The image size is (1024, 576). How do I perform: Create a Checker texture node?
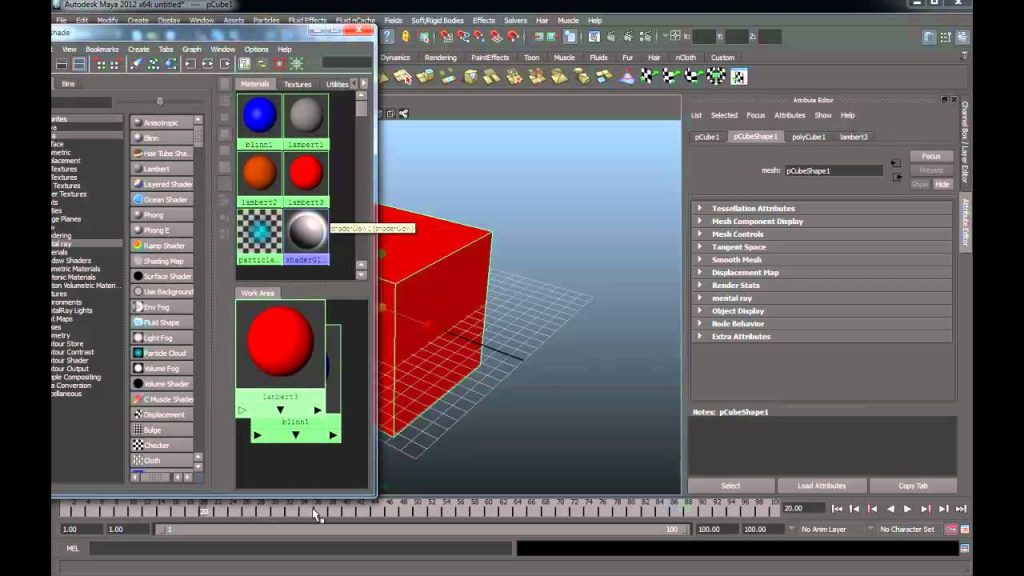pyautogui.click(x=162, y=445)
